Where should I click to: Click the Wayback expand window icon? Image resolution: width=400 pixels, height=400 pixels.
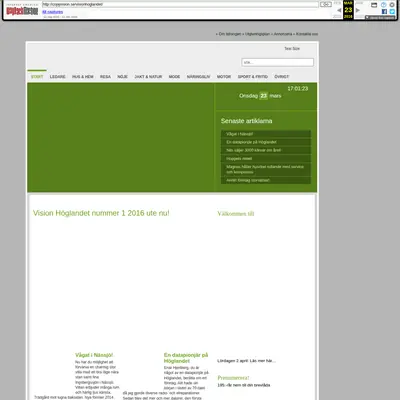click(374, 5)
